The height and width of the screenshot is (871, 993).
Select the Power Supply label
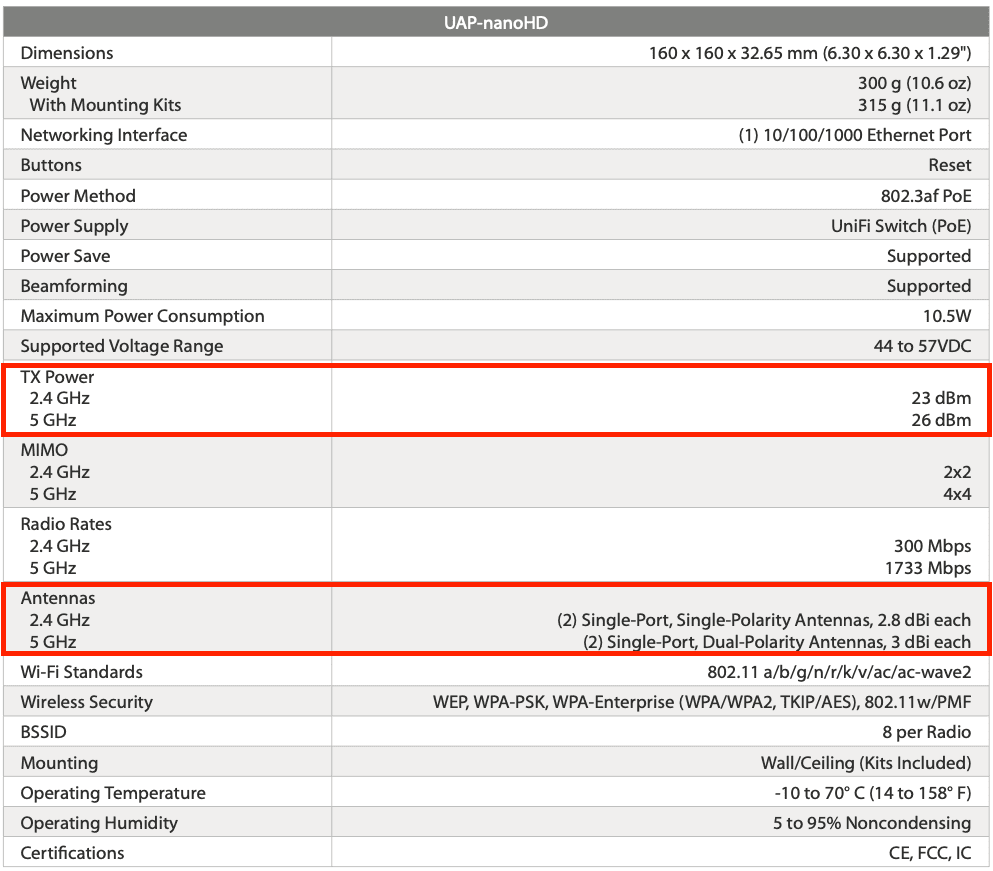pos(75,226)
